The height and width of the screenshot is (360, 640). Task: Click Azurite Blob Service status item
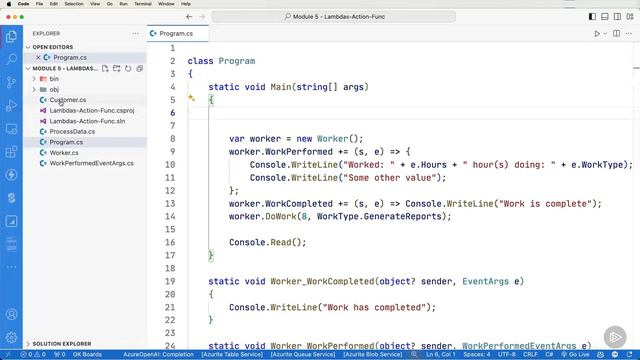coord(372,354)
